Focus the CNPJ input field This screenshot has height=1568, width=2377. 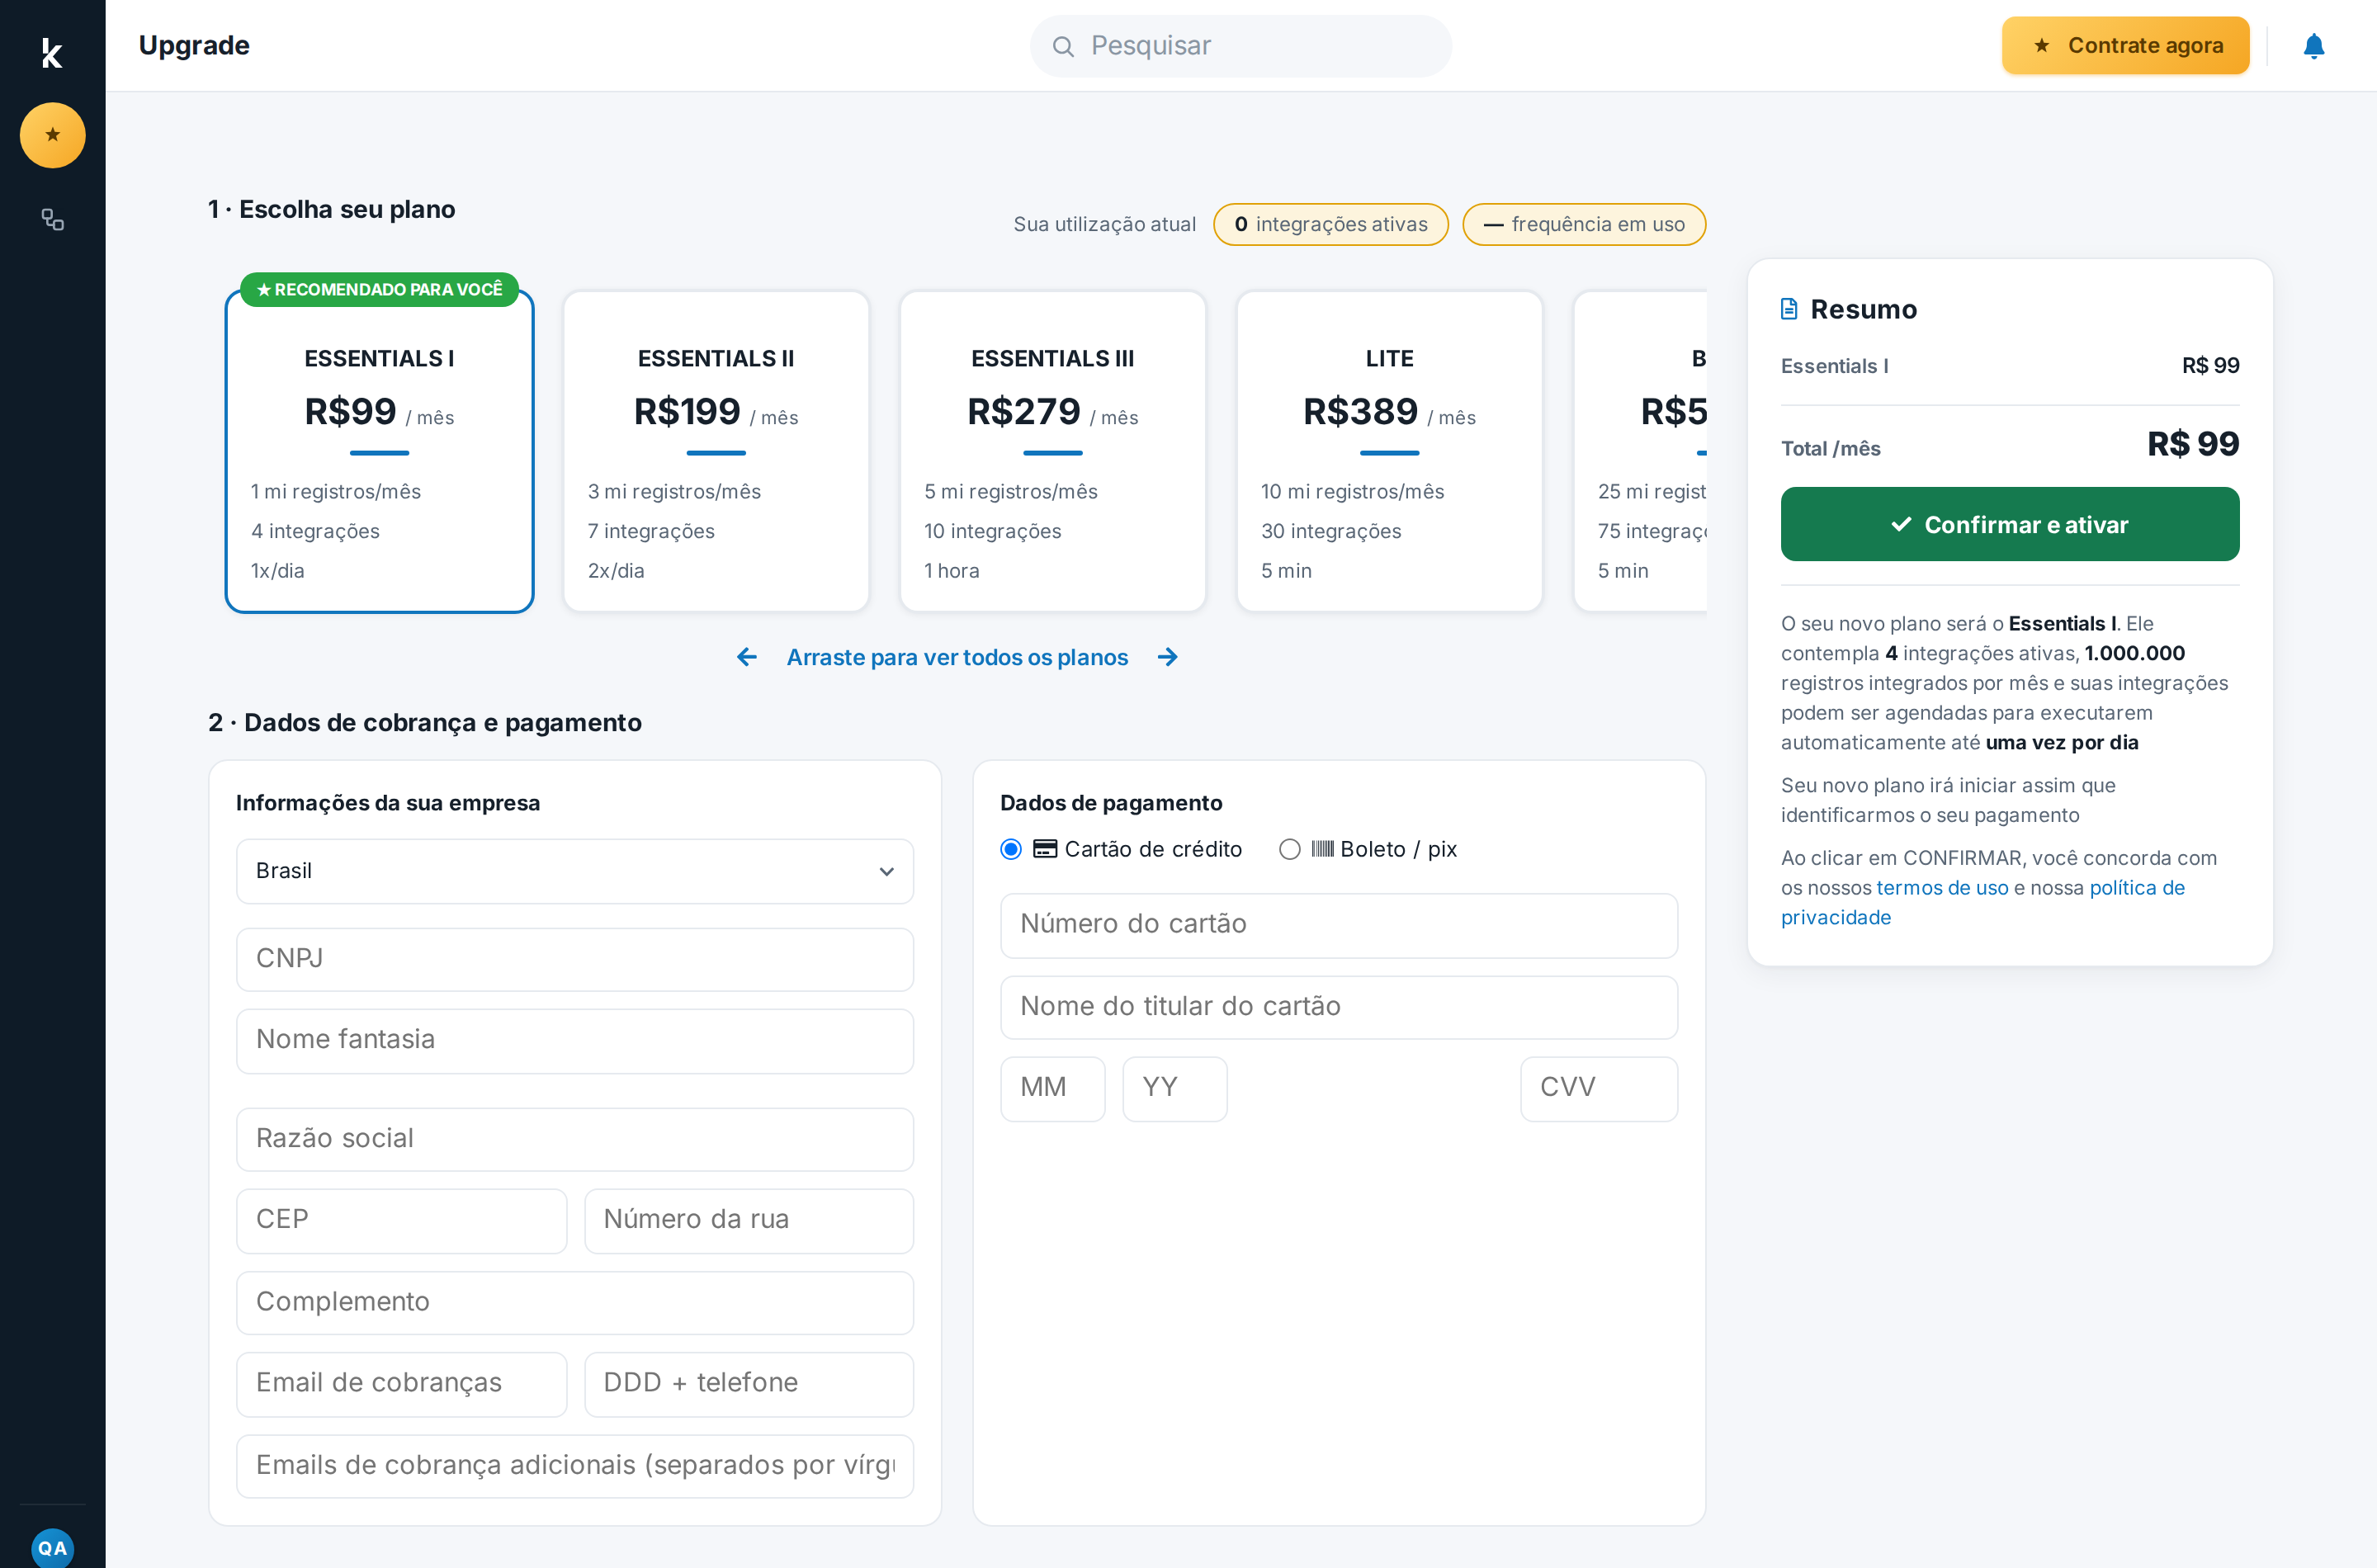(575, 959)
